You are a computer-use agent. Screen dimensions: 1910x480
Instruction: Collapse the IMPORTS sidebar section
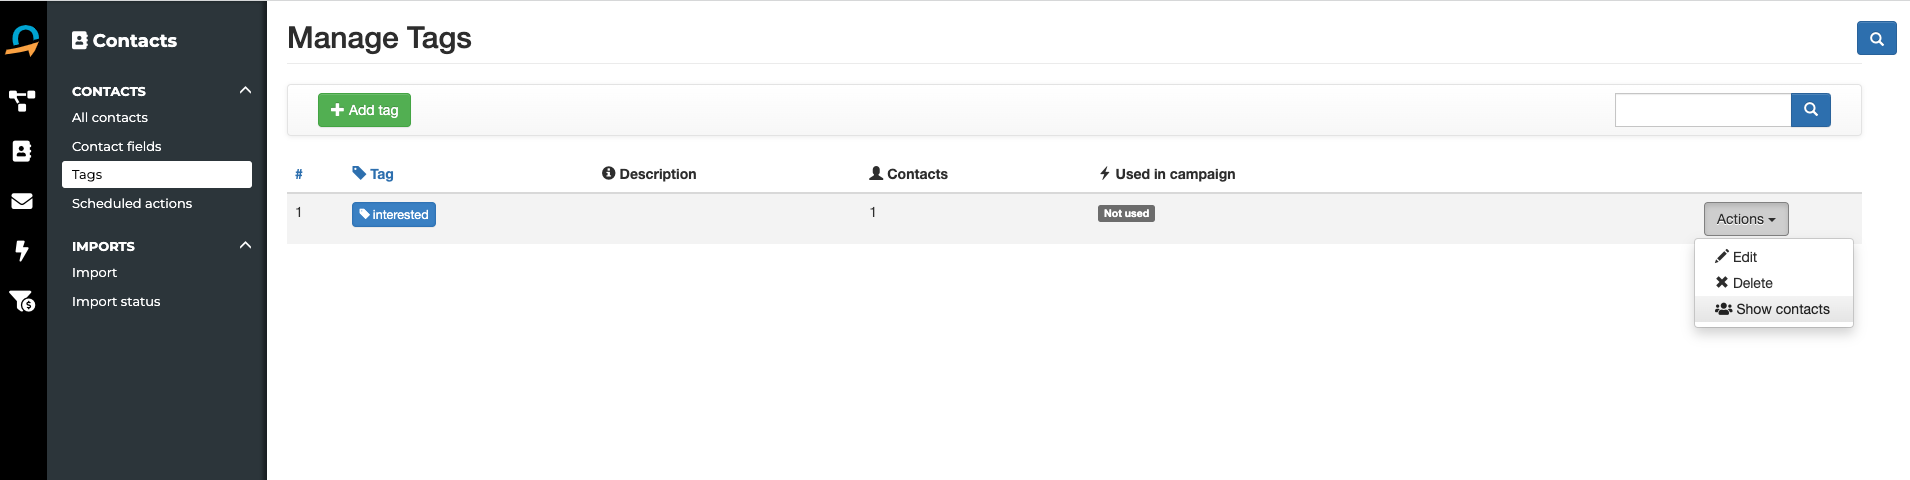[x=245, y=245]
